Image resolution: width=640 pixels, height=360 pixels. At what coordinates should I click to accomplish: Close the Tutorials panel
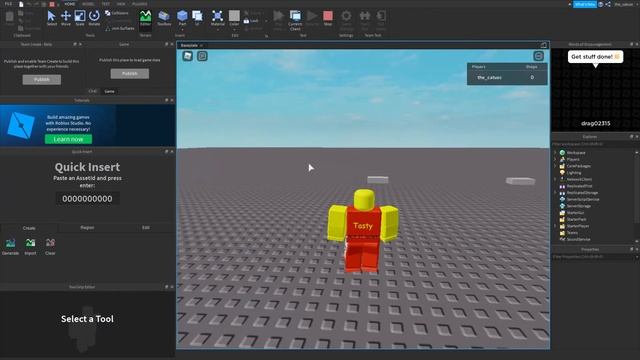point(172,100)
